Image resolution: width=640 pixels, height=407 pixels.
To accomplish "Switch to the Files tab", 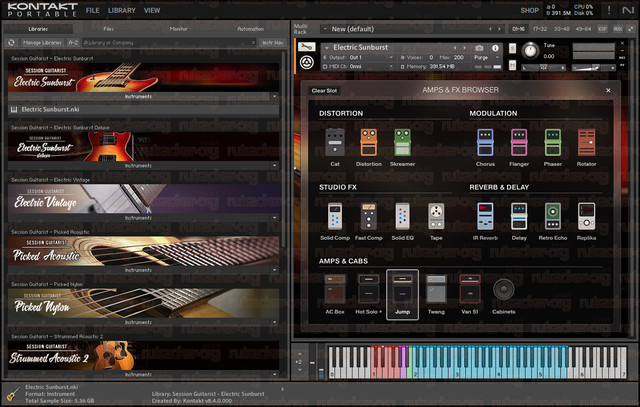I will [109, 29].
